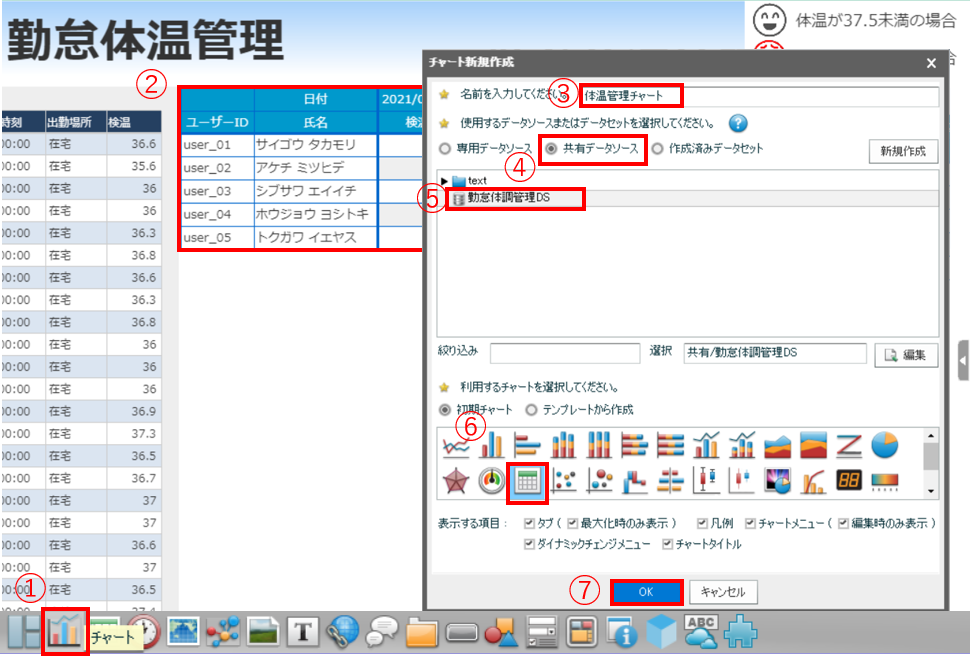The height and width of the screenshot is (656, 970).
Task: Click the OK button
Action: click(645, 592)
